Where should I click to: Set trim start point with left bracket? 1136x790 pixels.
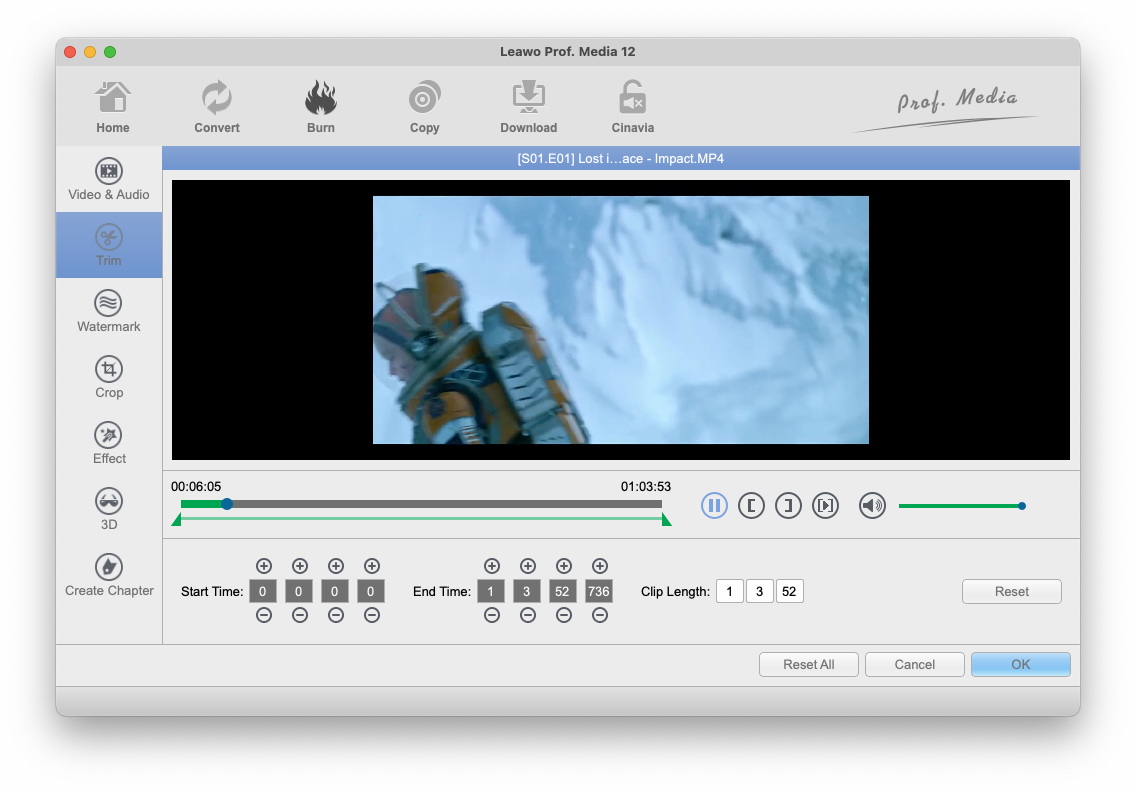[751, 506]
